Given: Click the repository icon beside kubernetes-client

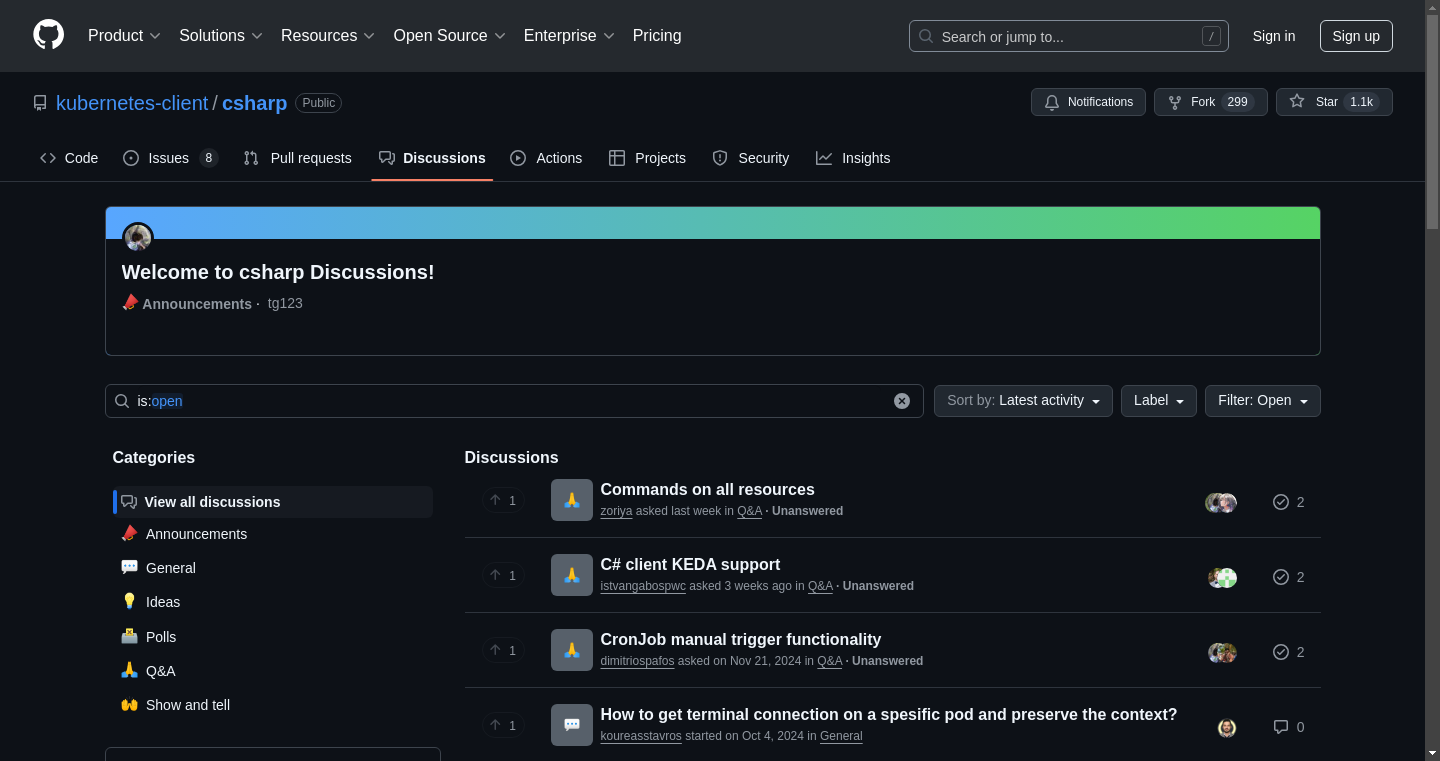Looking at the screenshot, I should click(x=40, y=103).
